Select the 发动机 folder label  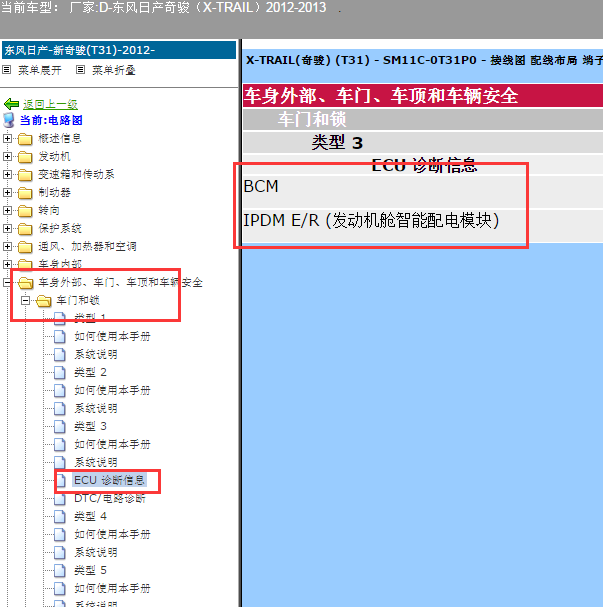coord(54,157)
